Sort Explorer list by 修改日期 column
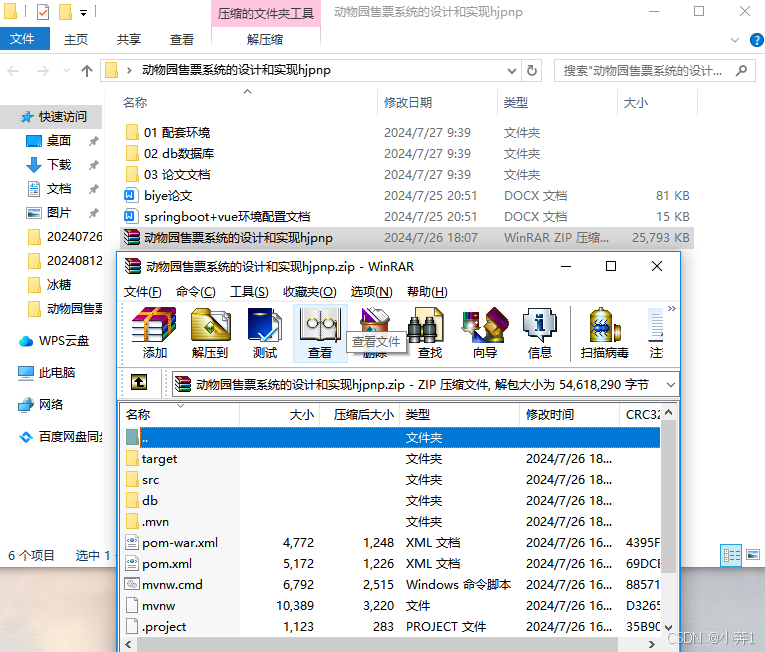765x652 pixels. click(x=437, y=102)
